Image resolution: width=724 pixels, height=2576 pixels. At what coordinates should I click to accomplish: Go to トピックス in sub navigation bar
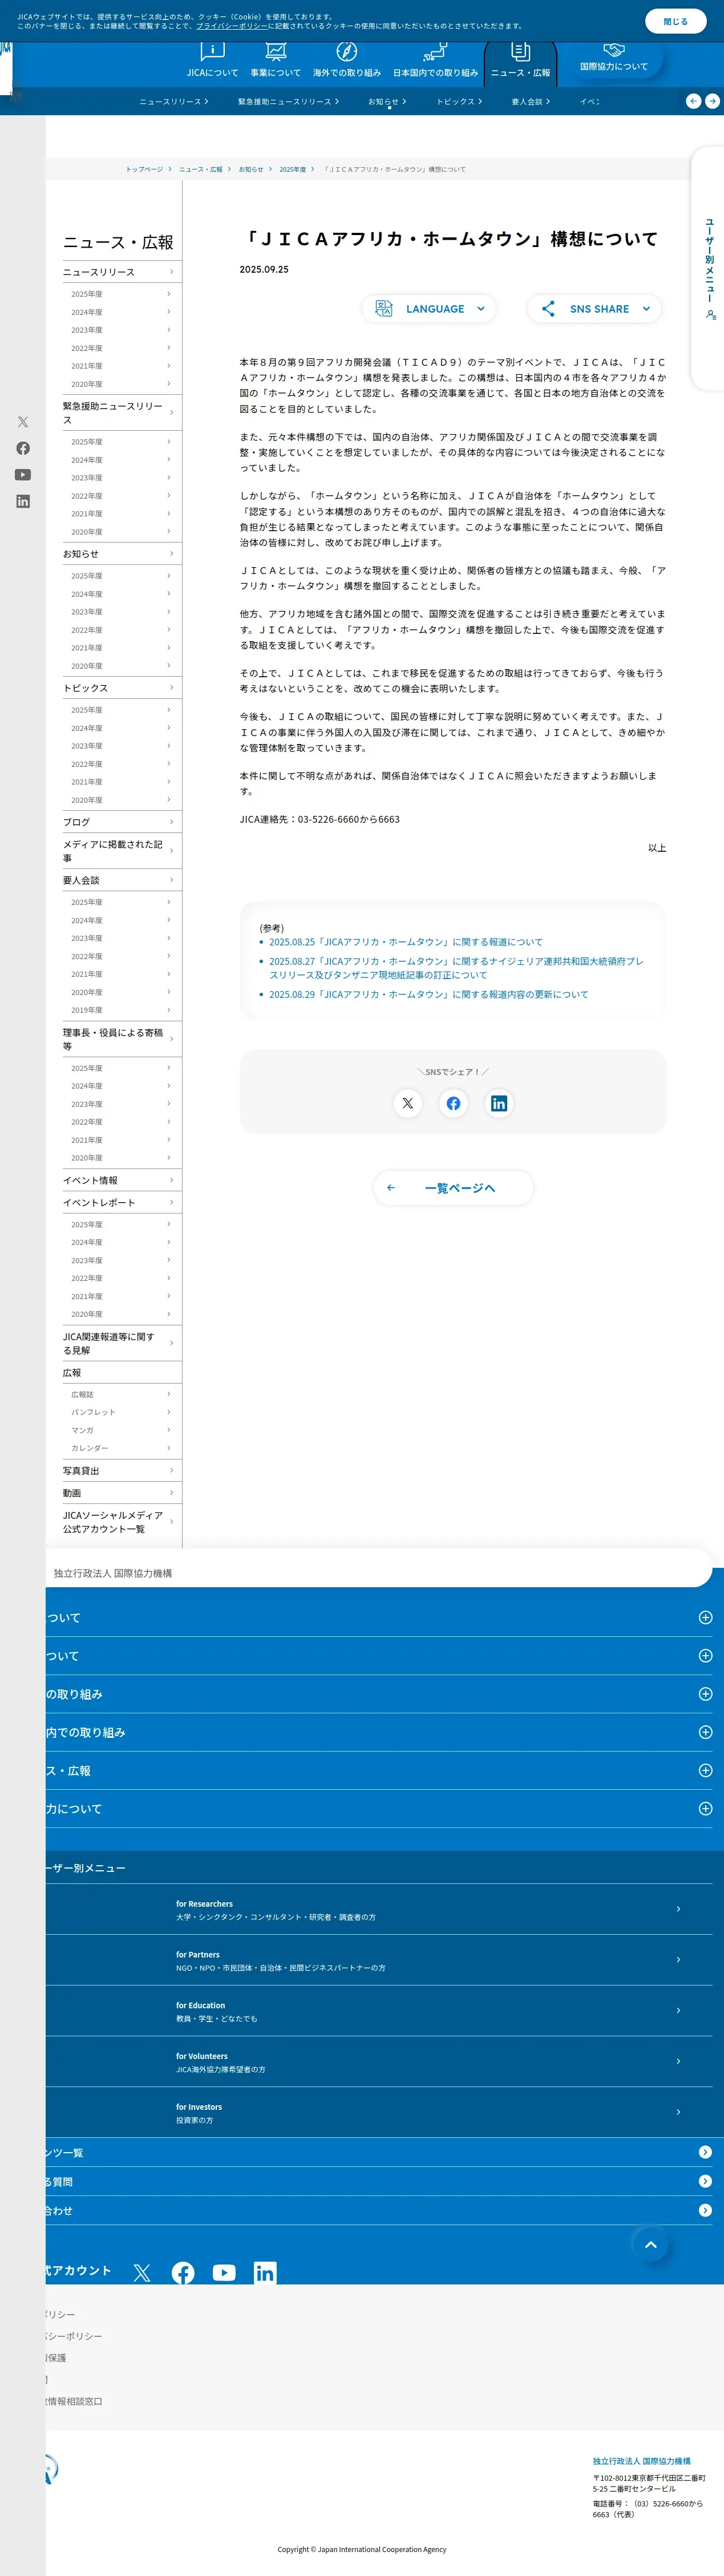459,101
